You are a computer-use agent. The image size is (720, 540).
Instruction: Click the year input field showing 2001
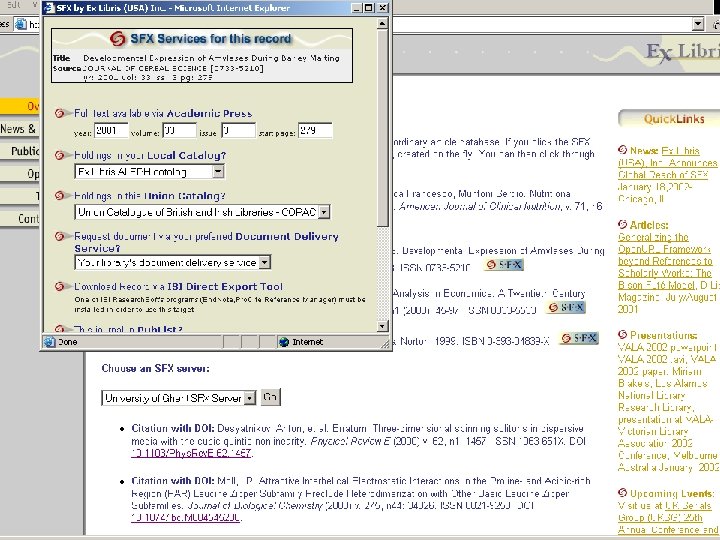[111, 131]
